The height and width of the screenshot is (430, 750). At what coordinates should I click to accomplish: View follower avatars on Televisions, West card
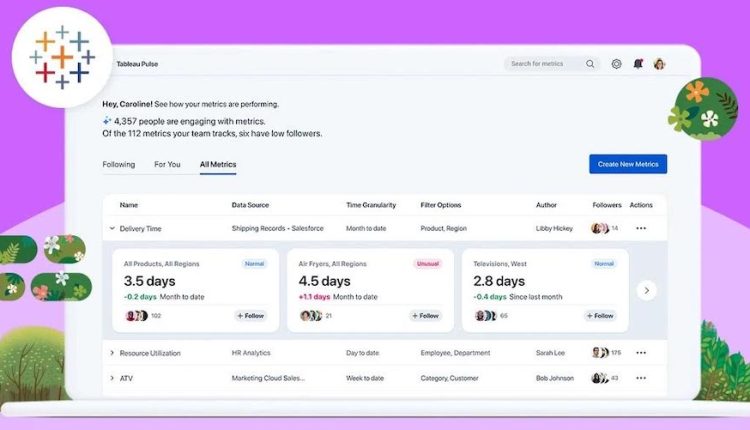pyautogui.click(x=486, y=316)
